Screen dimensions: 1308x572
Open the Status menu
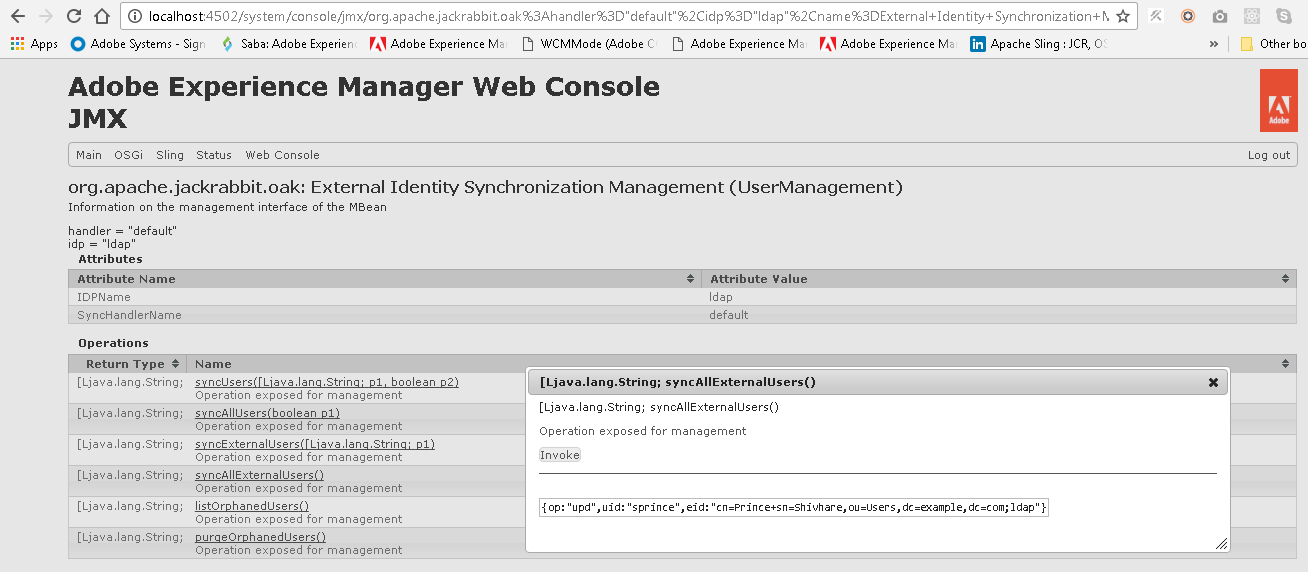[x=214, y=155]
